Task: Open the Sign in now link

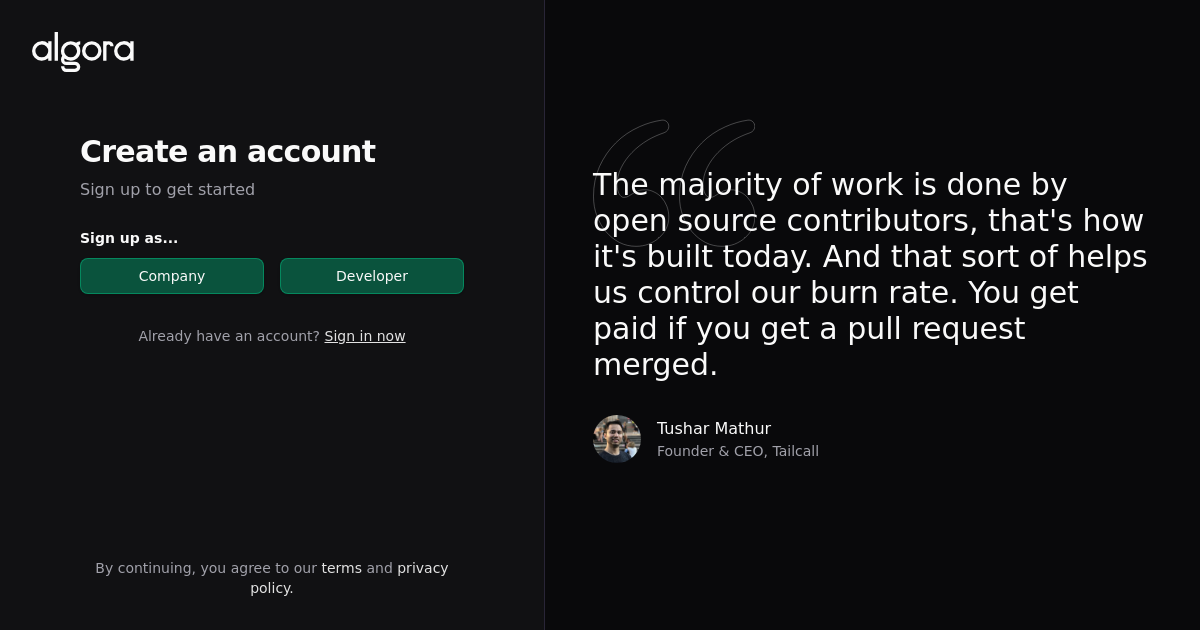Action: (x=365, y=336)
